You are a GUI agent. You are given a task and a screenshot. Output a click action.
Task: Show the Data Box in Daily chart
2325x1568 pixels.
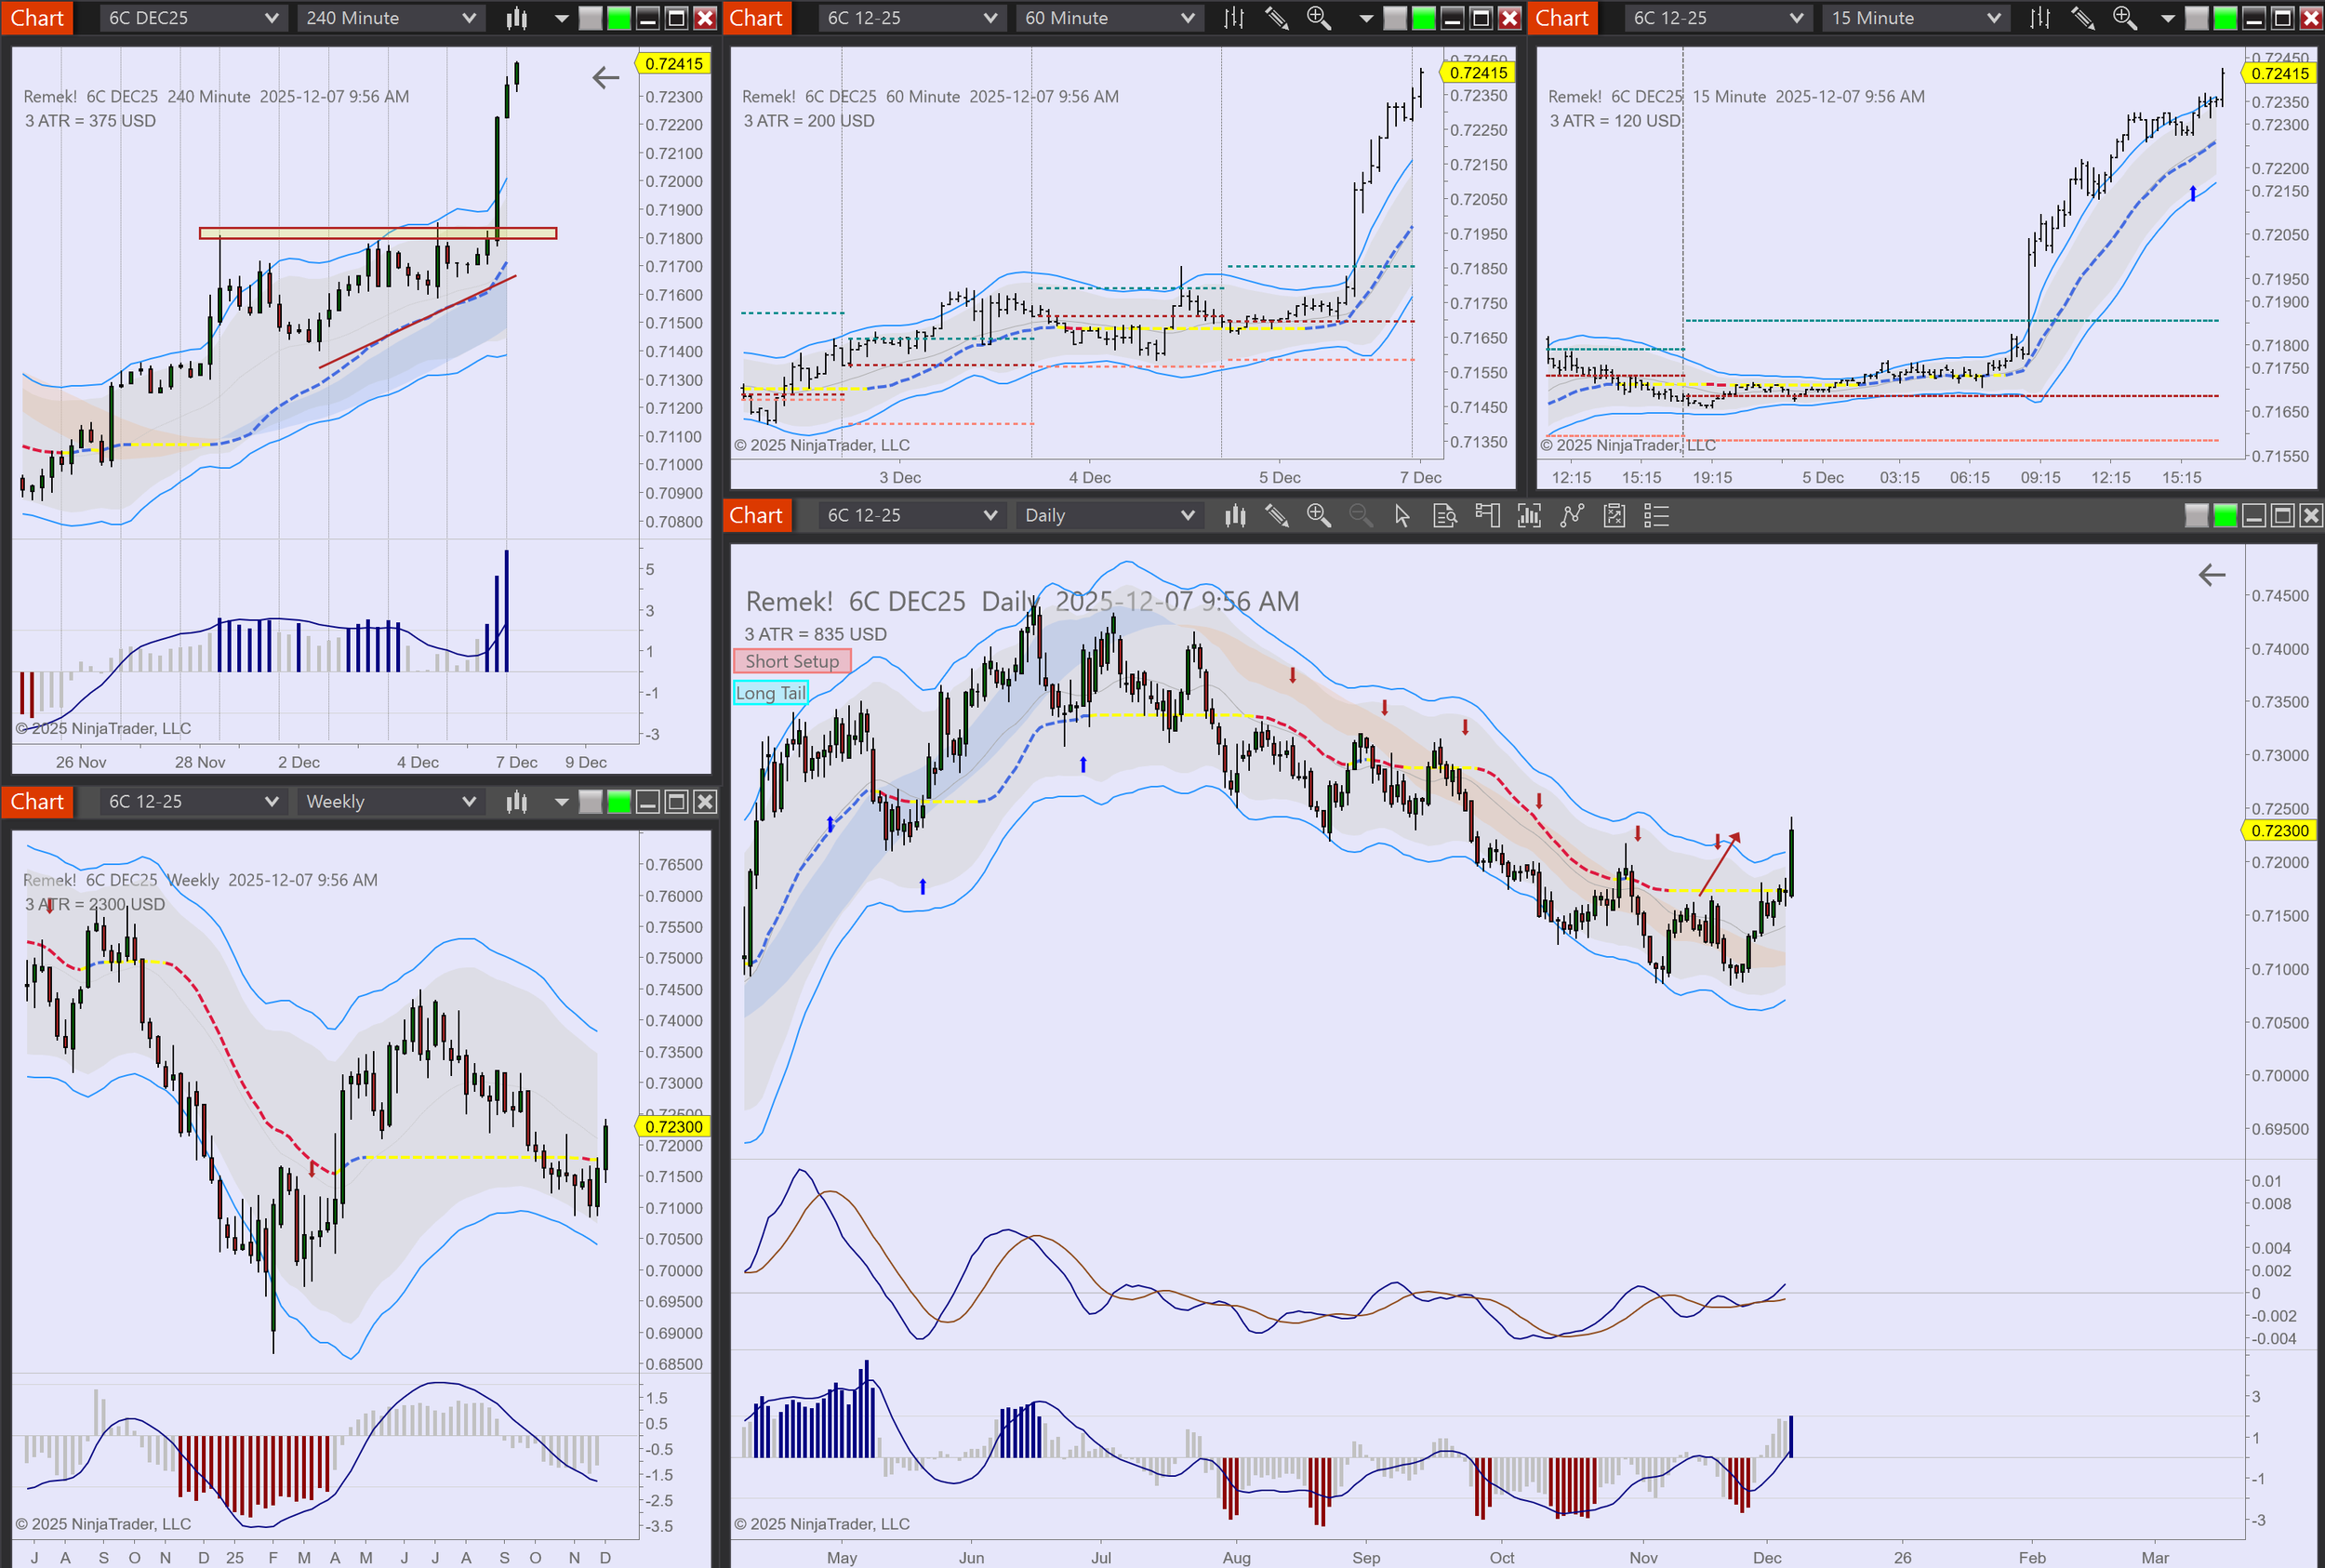point(1445,516)
